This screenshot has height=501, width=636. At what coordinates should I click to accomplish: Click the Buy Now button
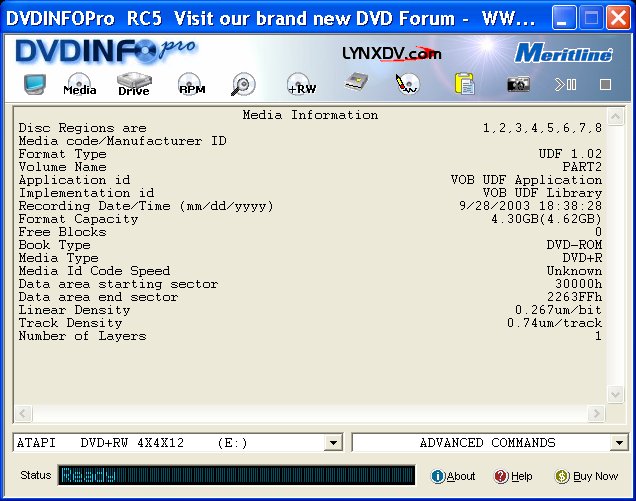click(x=587, y=476)
